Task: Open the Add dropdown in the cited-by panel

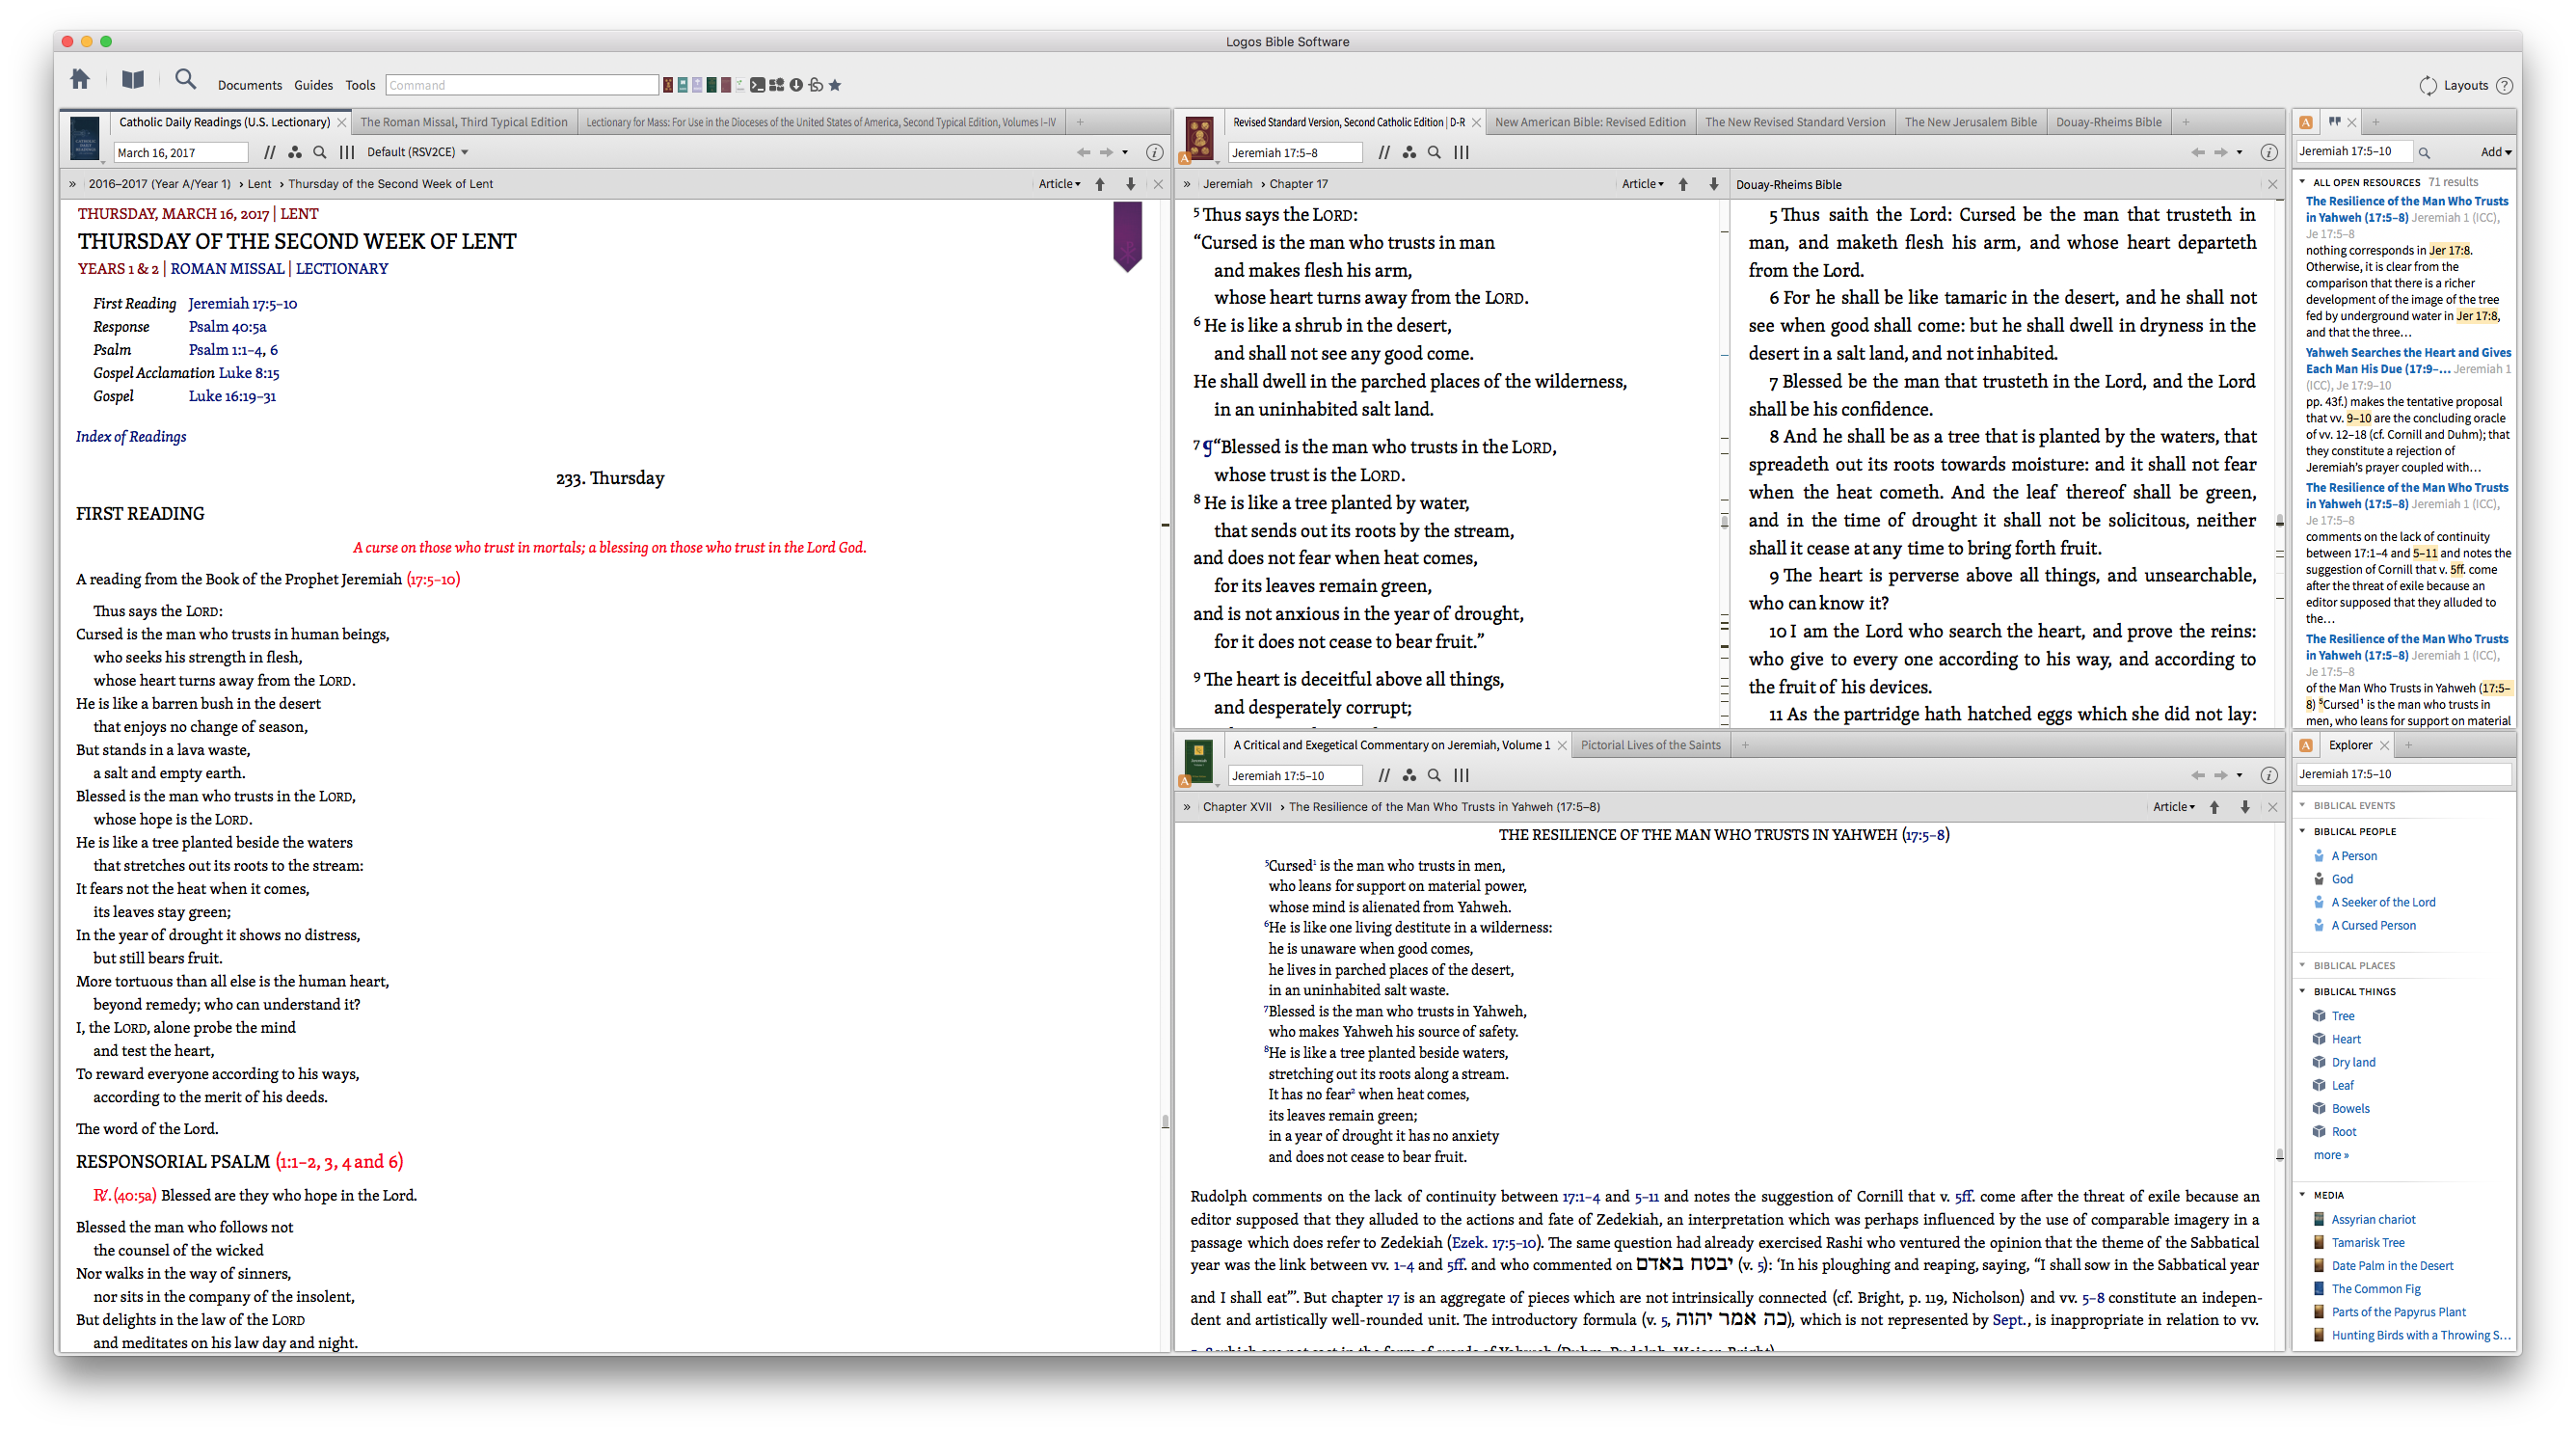Action: [2495, 152]
